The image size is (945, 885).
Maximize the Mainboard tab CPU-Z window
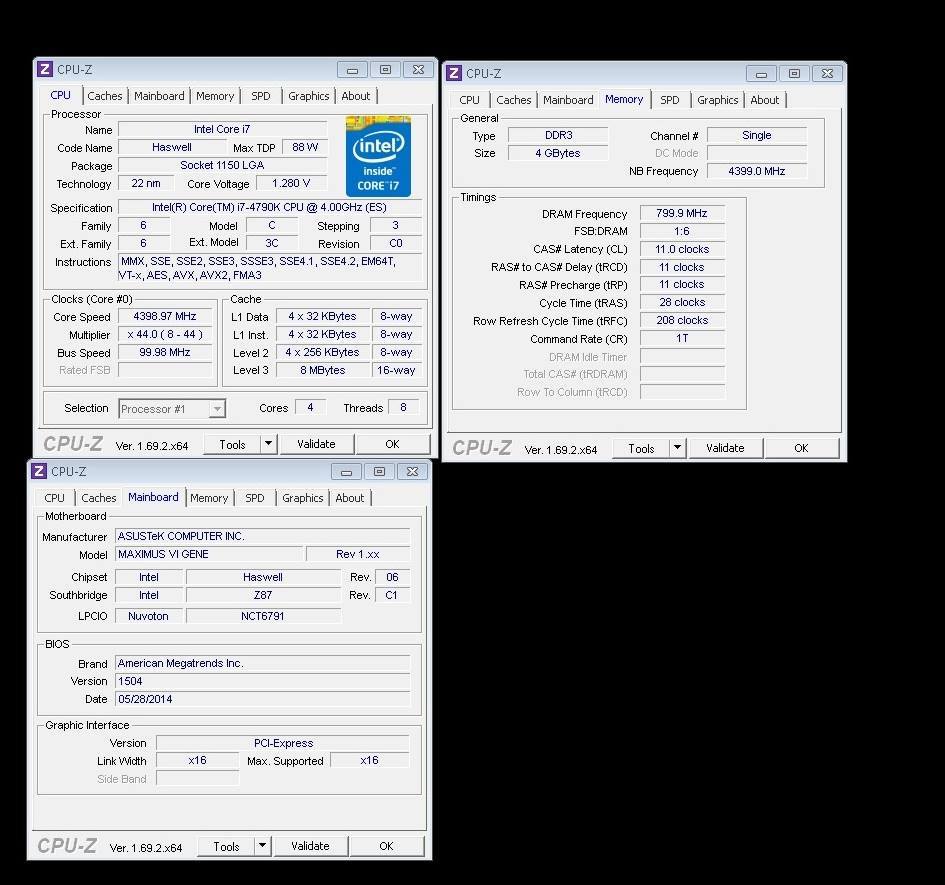click(x=379, y=471)
